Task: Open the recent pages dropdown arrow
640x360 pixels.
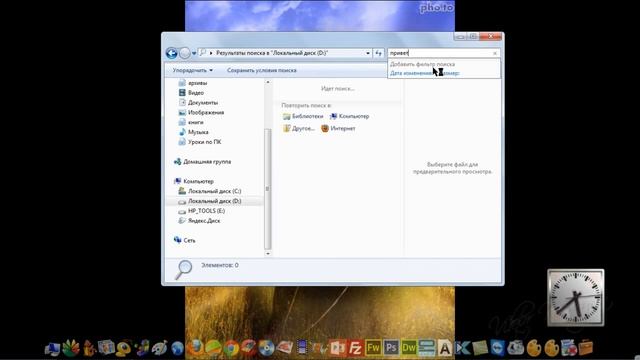Action: 194,53
